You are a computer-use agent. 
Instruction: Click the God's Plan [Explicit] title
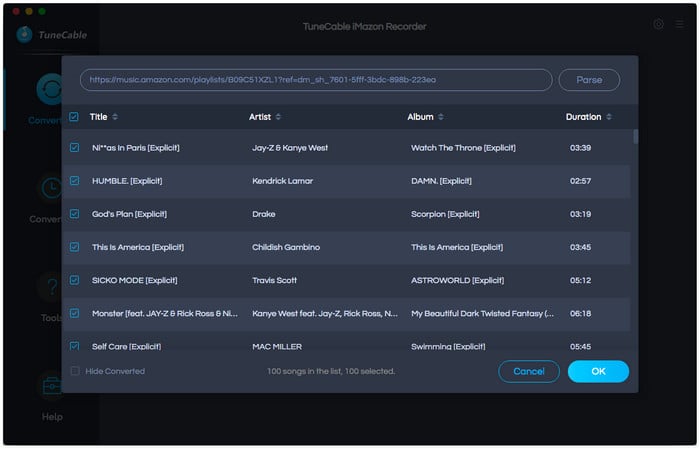coord(129,214)
